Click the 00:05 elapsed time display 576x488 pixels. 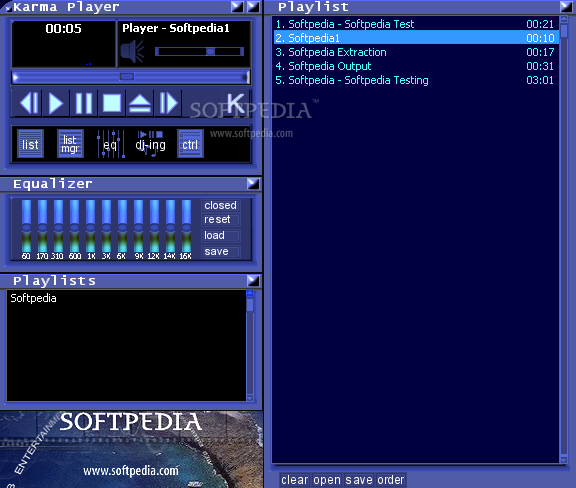tap(64, 29)
